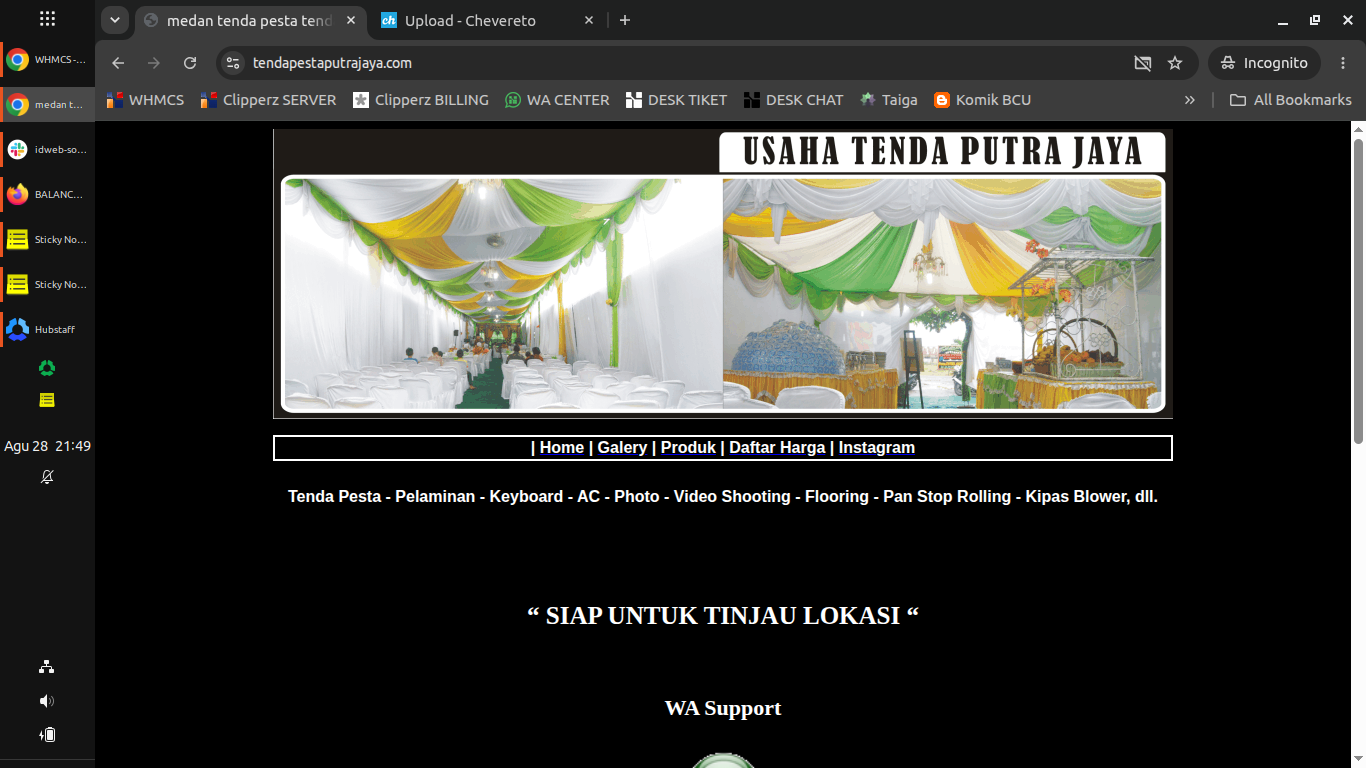Click the third-party cookies blocked icon
This screenshot has height=768, width=1366.
click(x=1143, y=63)
